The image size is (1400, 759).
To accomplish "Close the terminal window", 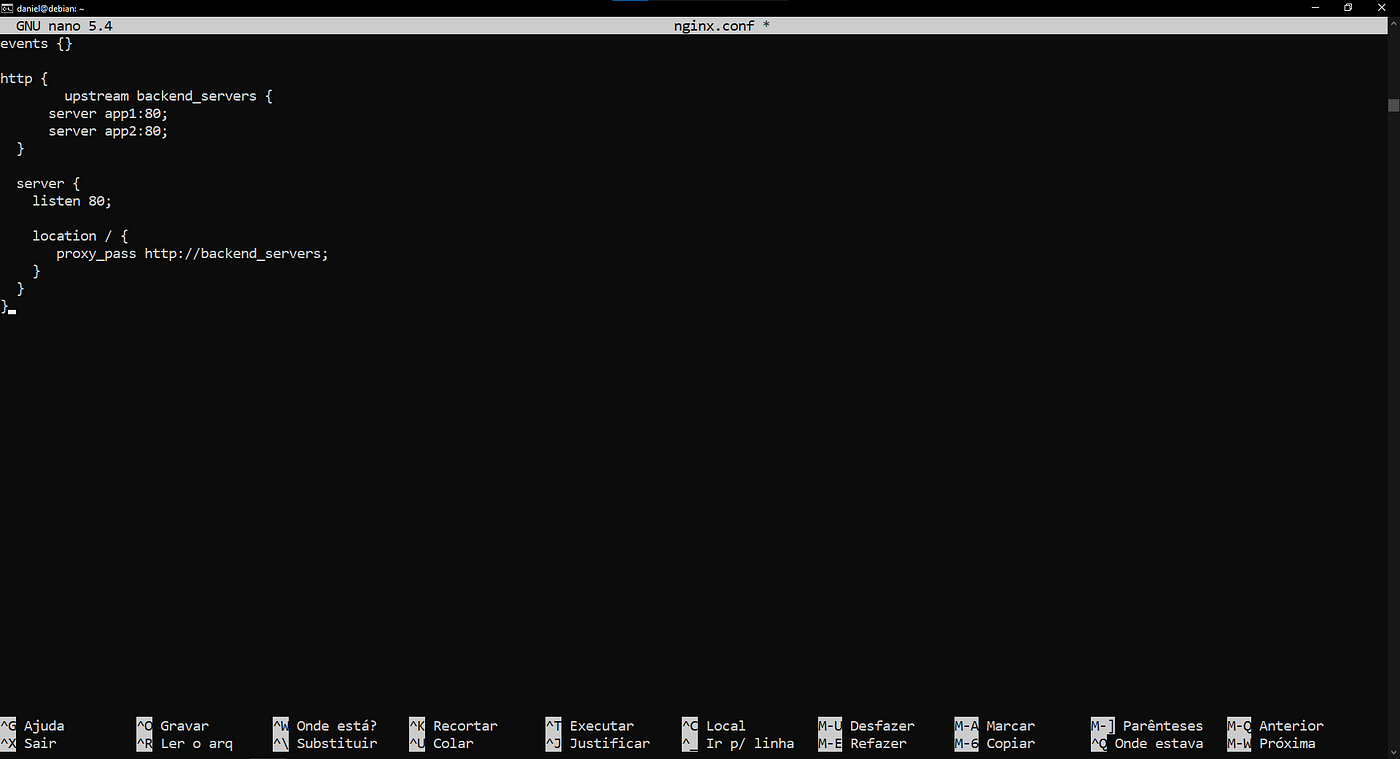I will coord(1379,7).
